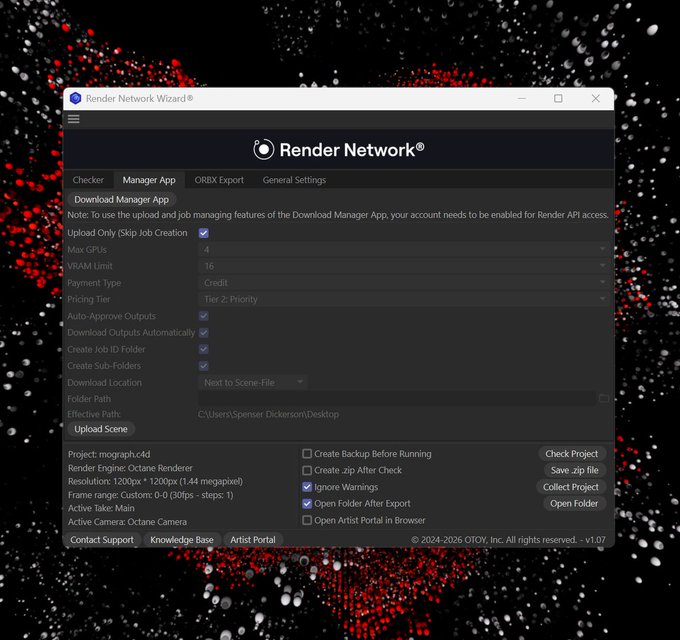The height and width of the screenshot is (640, 680).
Task: Click the Open Folder button
Action: [x=574, y=503]
